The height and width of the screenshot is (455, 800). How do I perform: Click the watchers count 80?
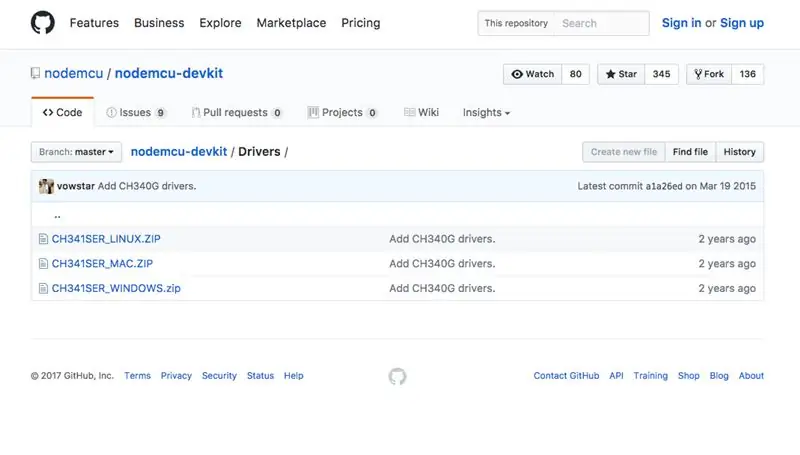tap(576, 74)
